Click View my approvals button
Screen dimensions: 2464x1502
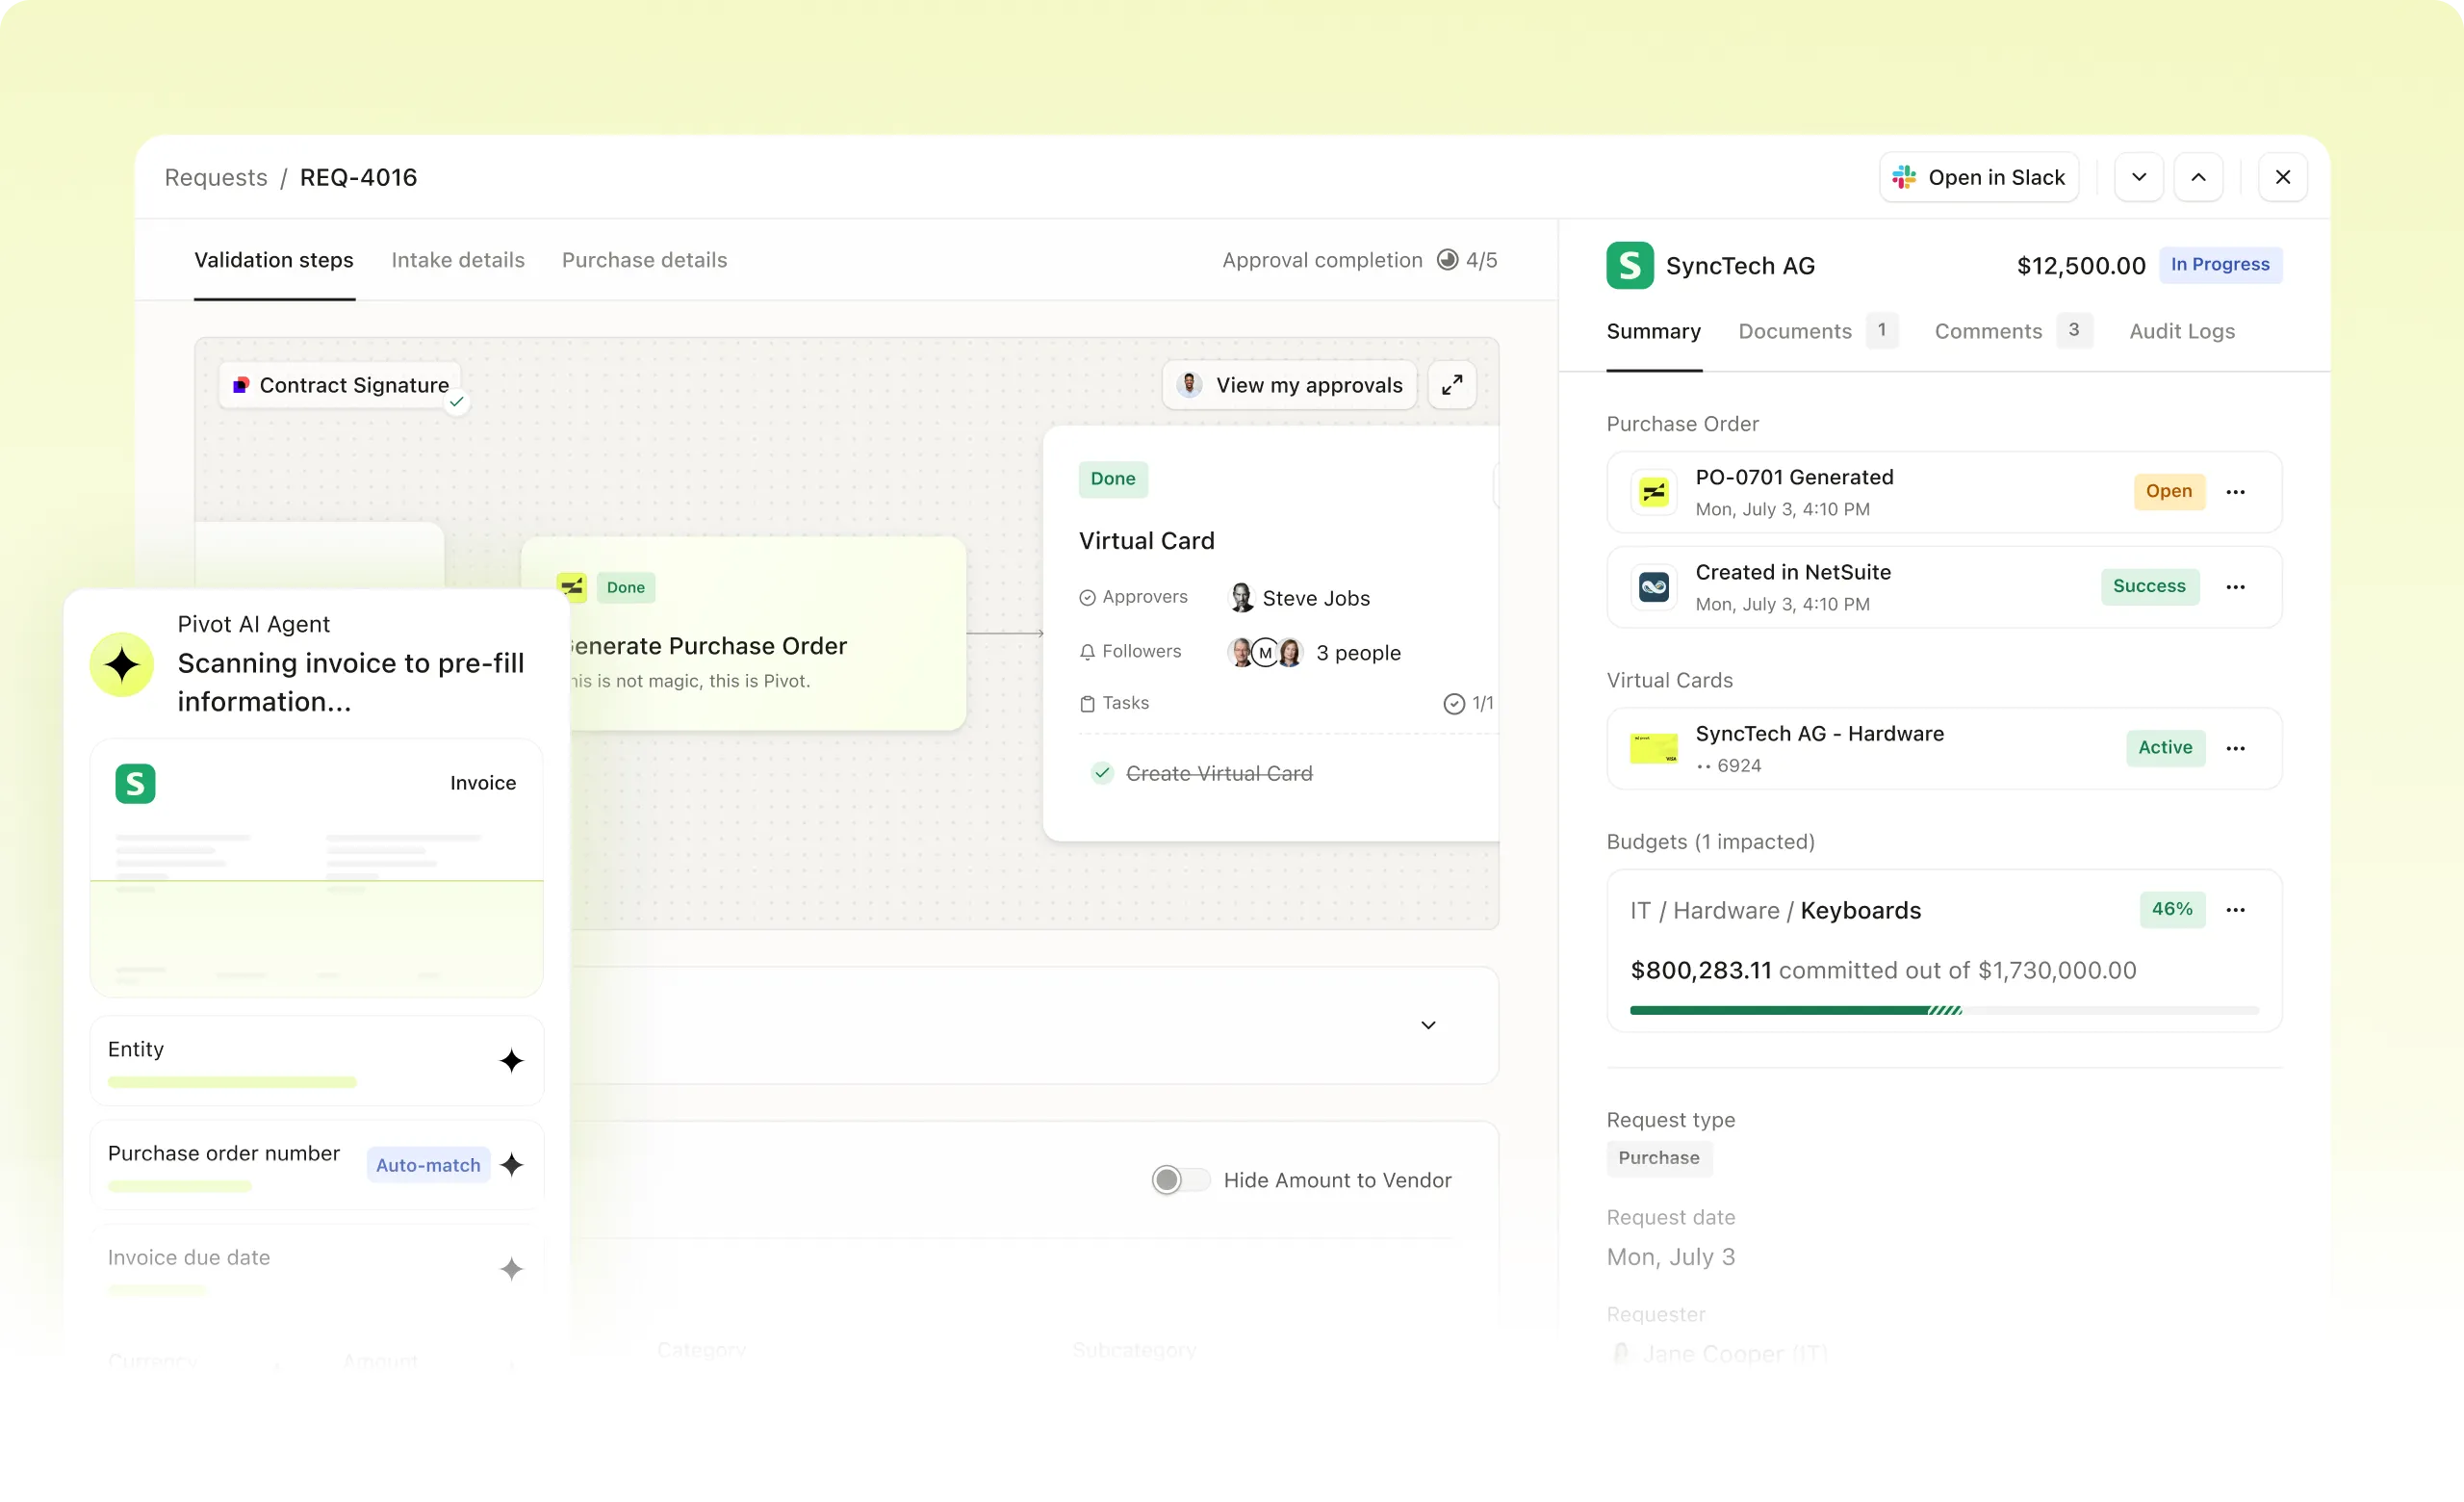[x=1289, y=385]
